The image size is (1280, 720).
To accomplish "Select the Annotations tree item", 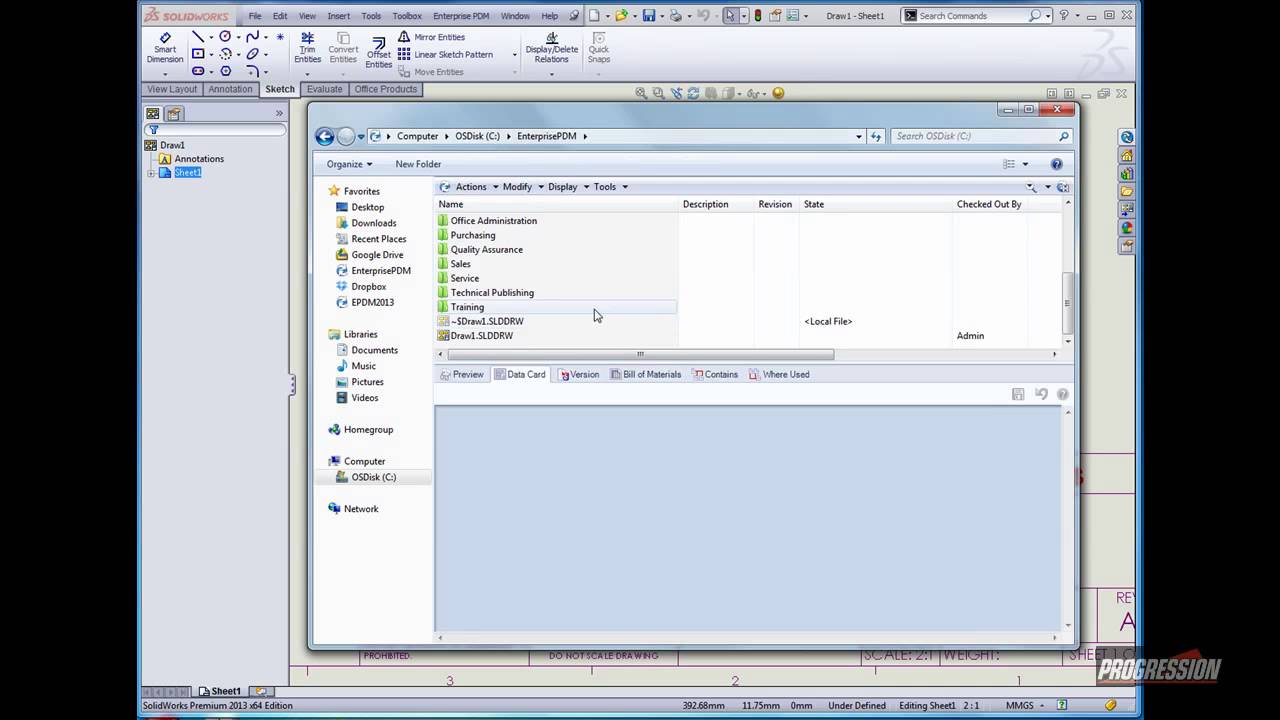I will (x=199, y=159).
